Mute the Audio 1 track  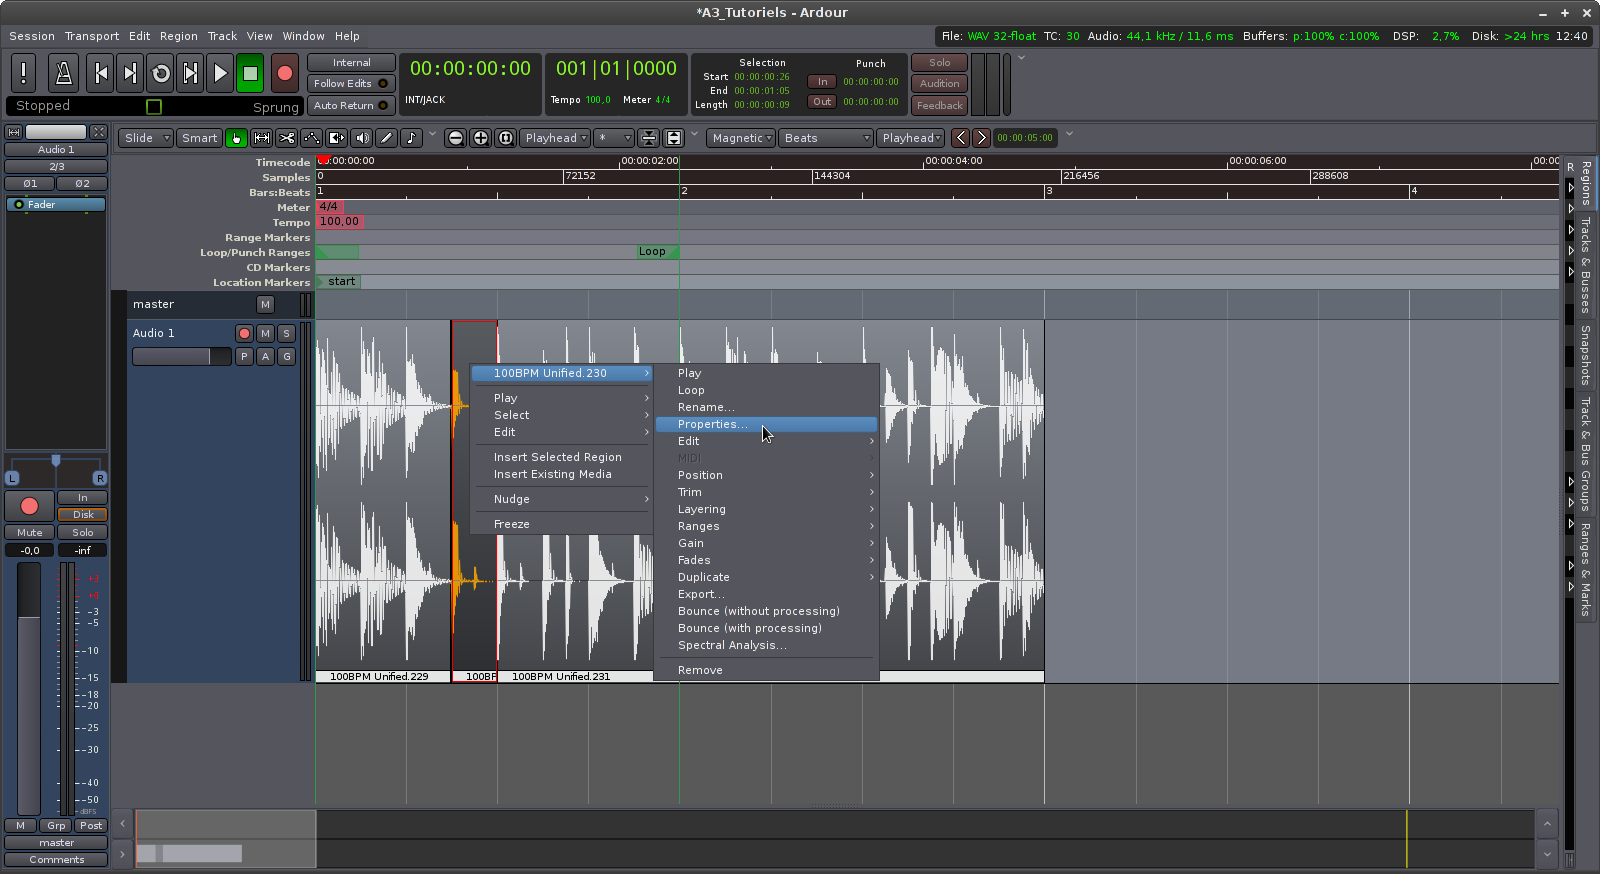(x=265, y=333)
